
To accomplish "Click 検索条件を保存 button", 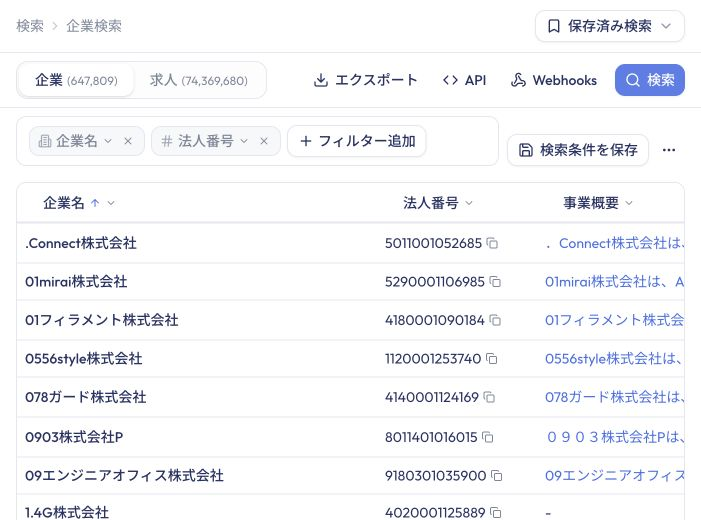I will (578, 150).
